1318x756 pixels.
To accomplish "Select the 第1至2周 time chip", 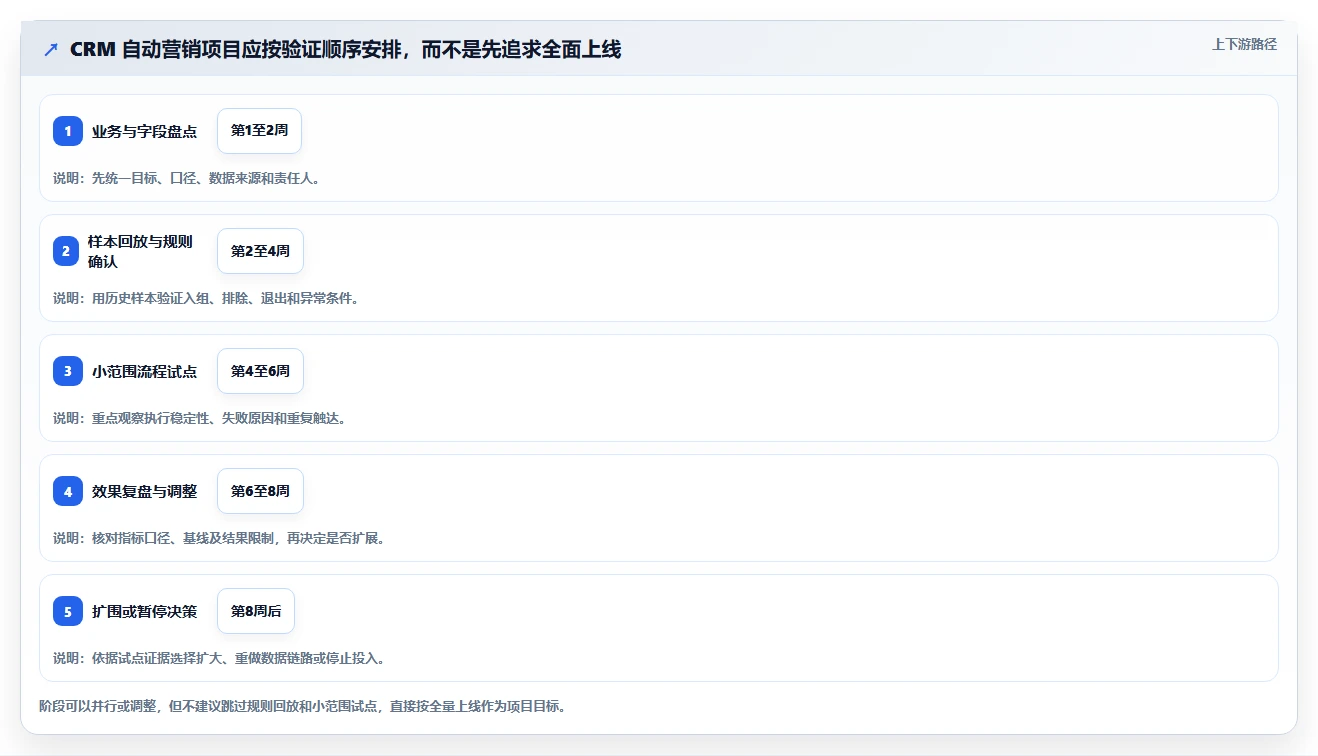I will coord(259,131).
